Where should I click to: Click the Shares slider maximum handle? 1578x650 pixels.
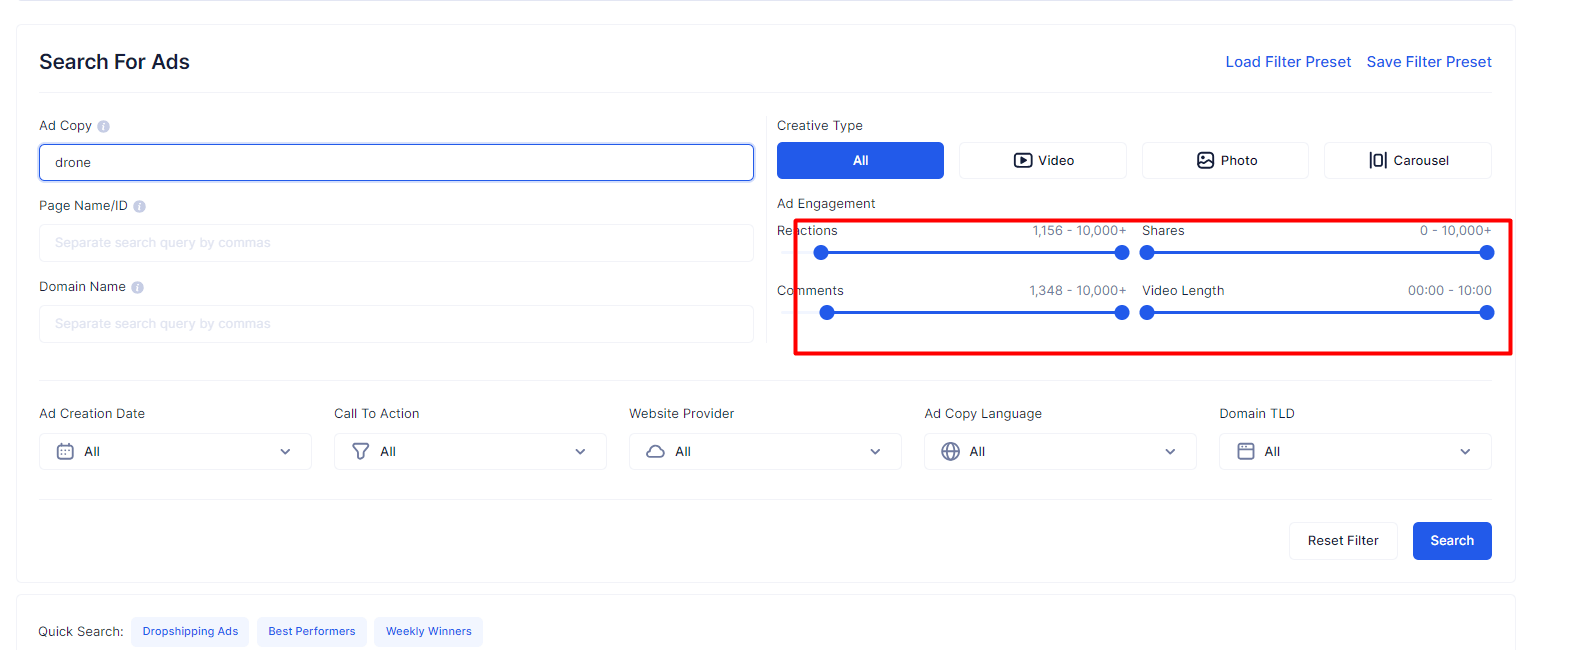(1487, 253)
